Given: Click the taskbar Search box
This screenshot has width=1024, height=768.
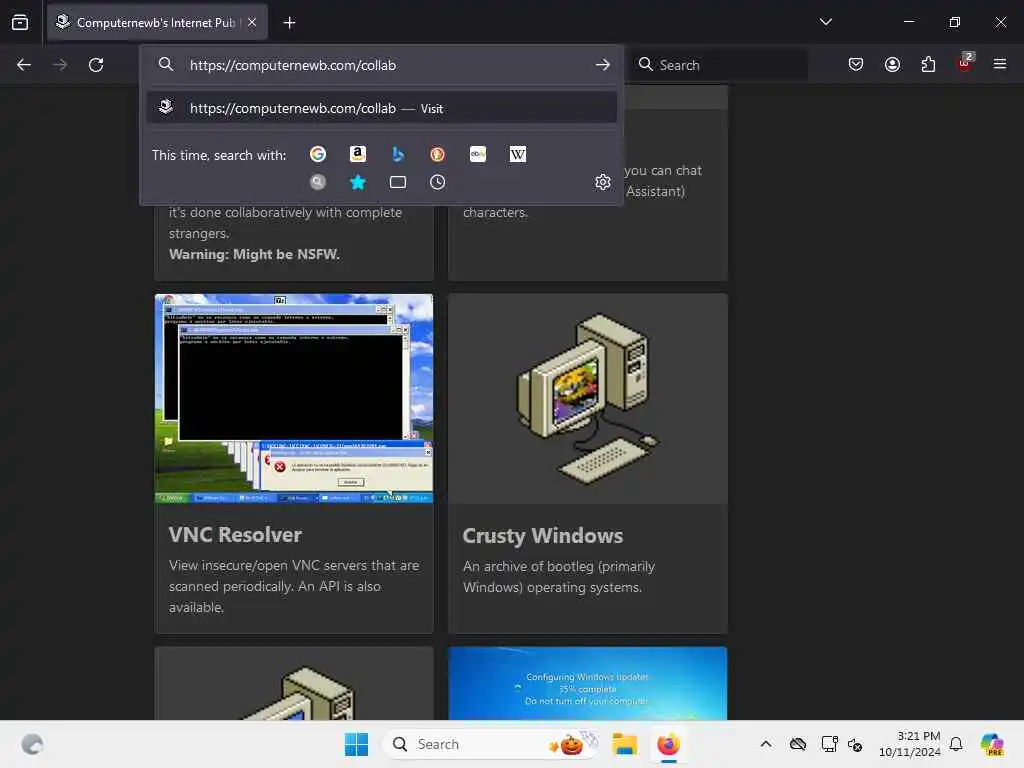Looking at the screenshot, I should coord(490,744).
